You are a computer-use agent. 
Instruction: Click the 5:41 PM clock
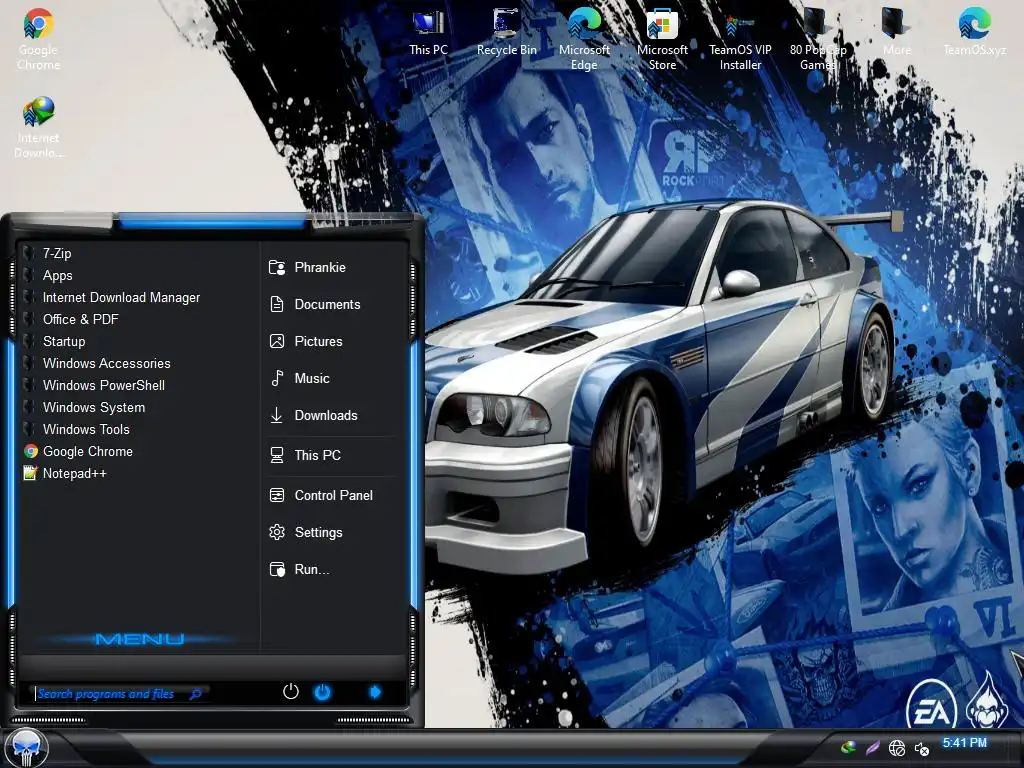point(965,743)
